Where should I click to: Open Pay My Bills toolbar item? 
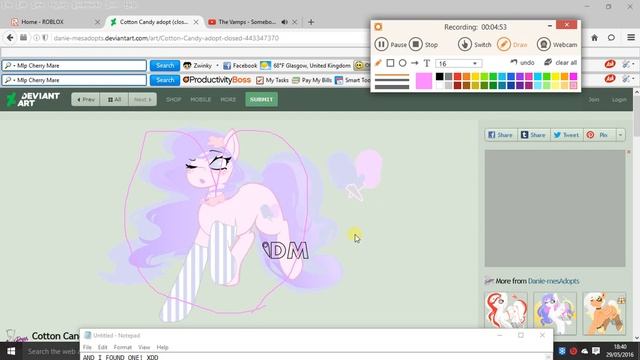point(312,80)
